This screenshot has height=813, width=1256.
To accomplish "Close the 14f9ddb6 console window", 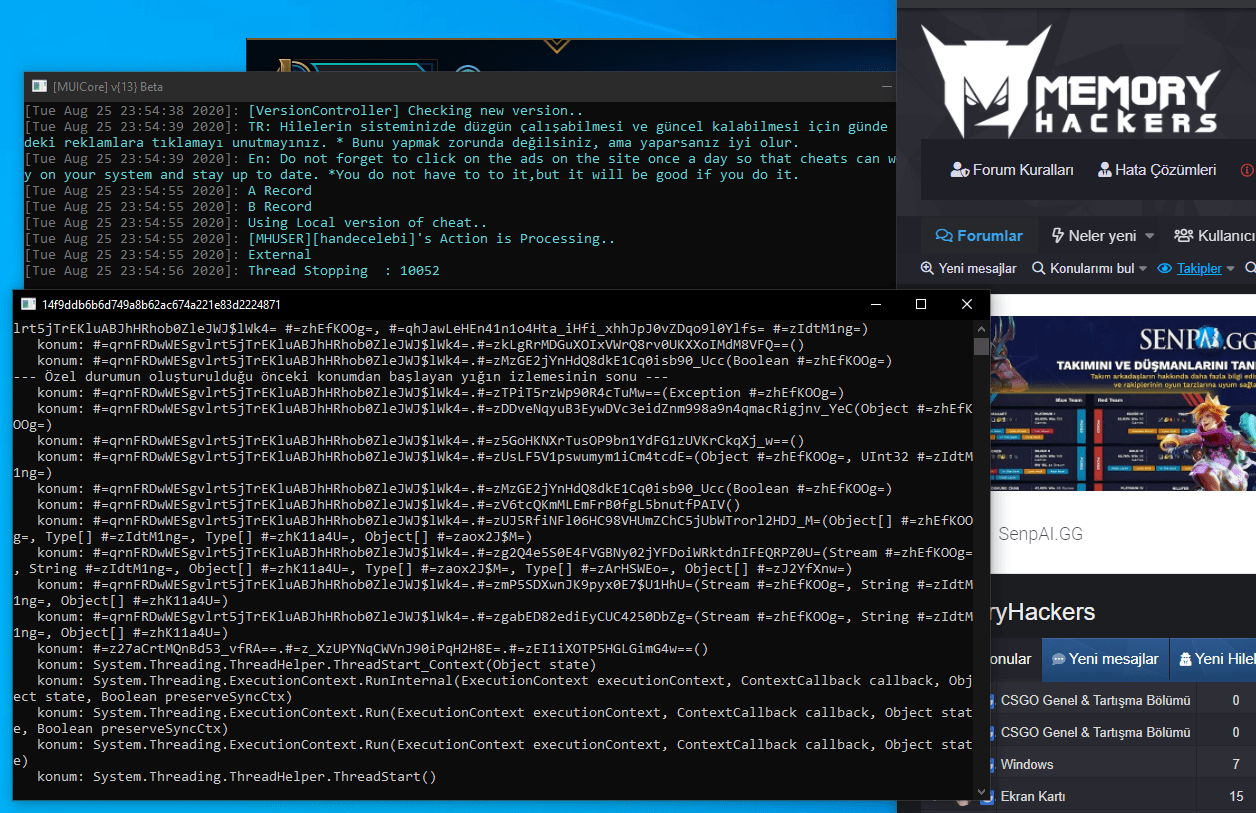I will click(x=966, y=304).
